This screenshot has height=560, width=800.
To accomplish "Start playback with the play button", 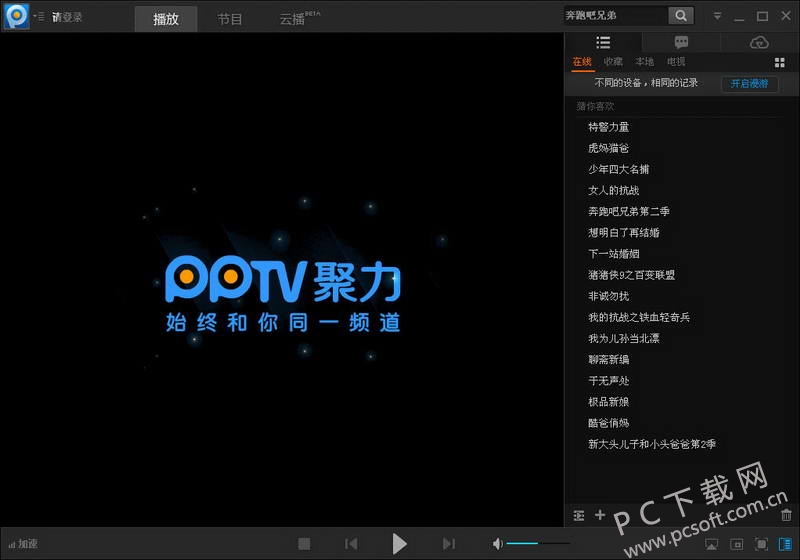I will point(399,544).
